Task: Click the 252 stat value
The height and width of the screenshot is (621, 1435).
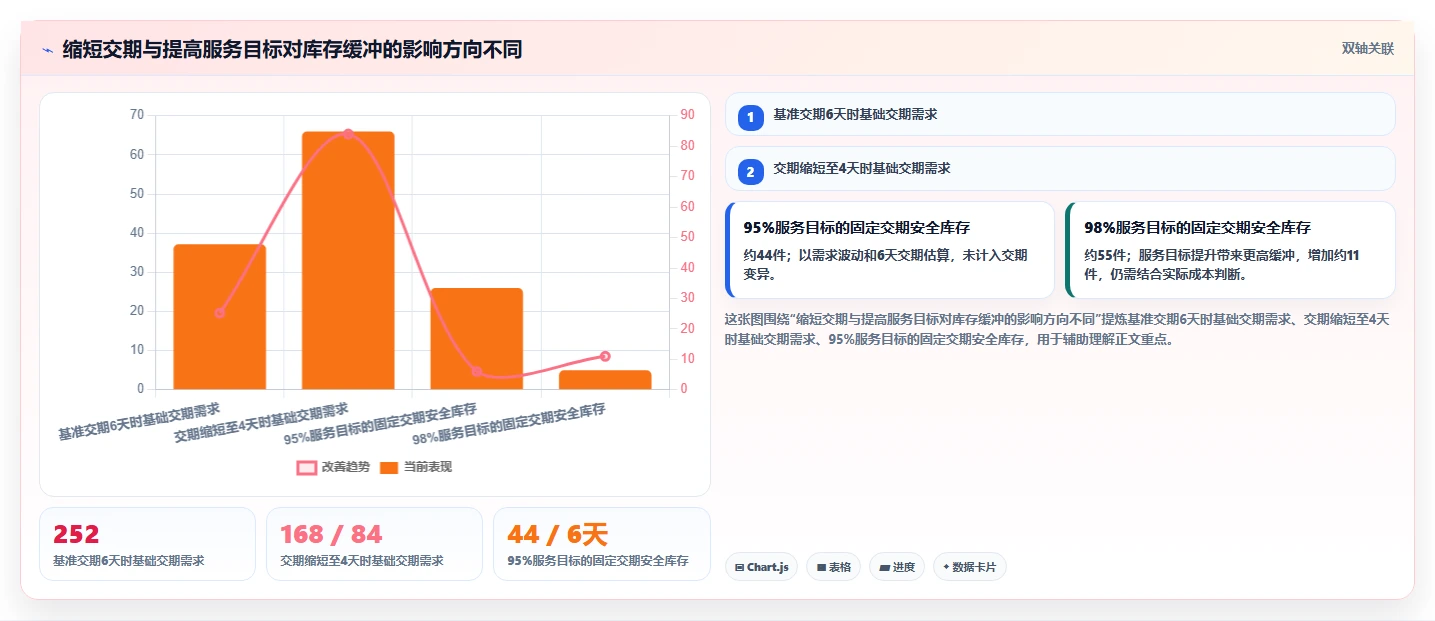Action: coord(76,535)
